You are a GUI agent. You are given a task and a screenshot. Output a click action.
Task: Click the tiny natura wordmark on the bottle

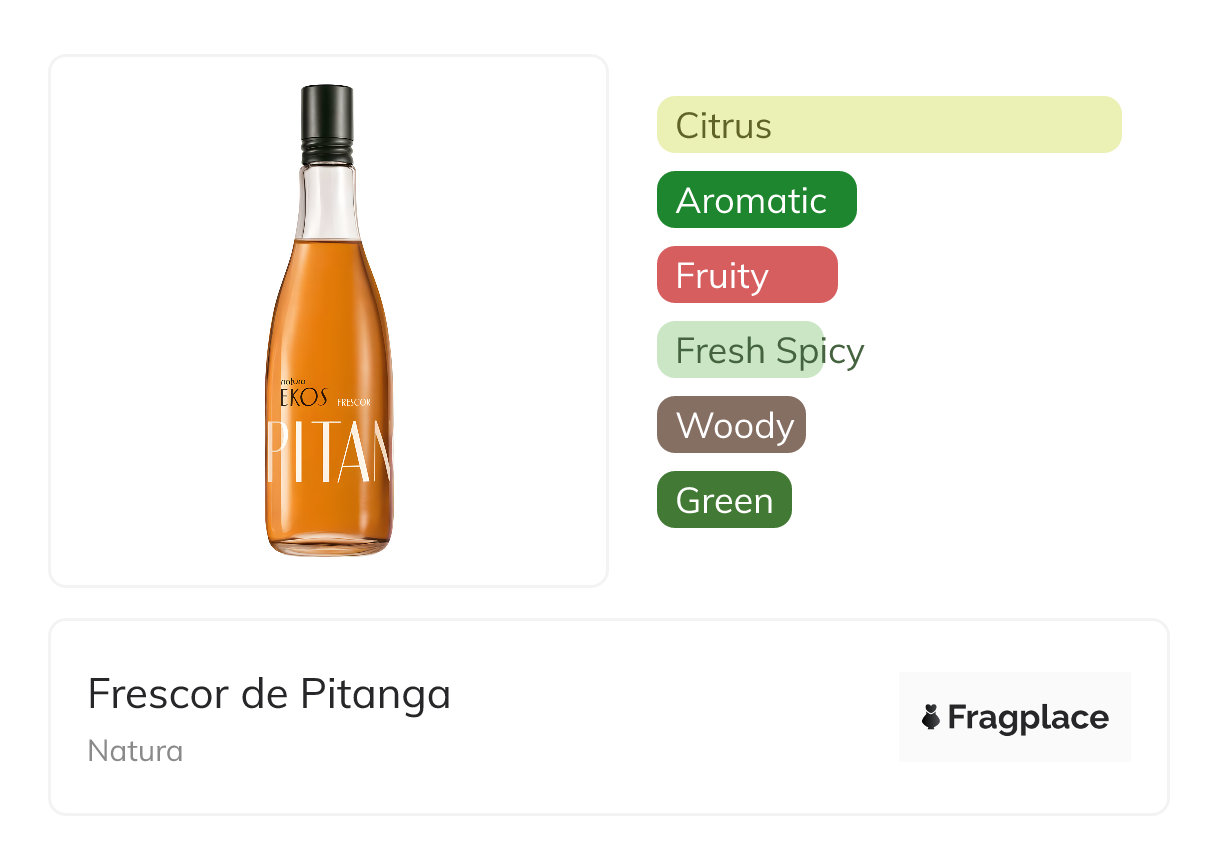pos(291,381)
